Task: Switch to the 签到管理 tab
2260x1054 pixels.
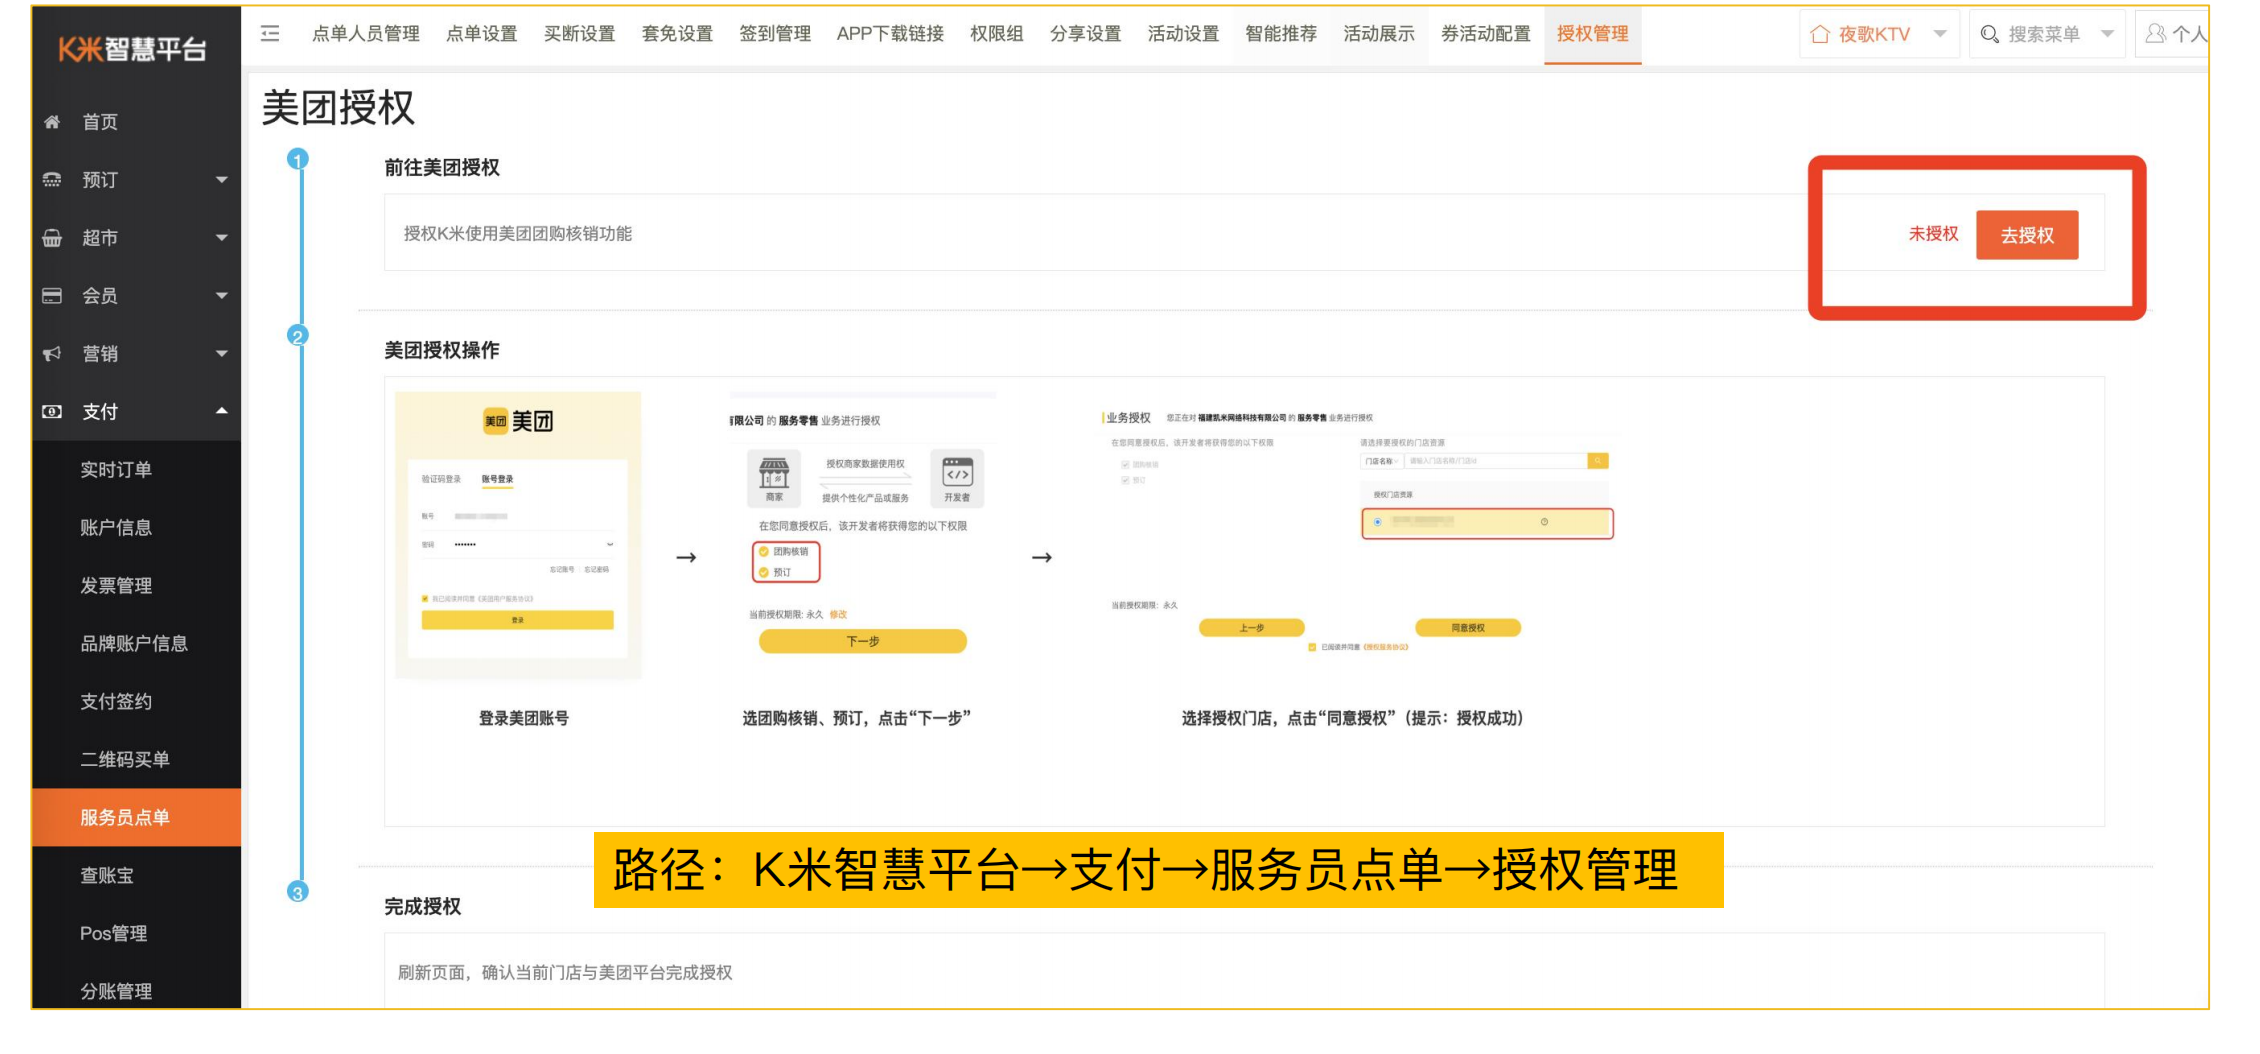Action: point(776,34)
